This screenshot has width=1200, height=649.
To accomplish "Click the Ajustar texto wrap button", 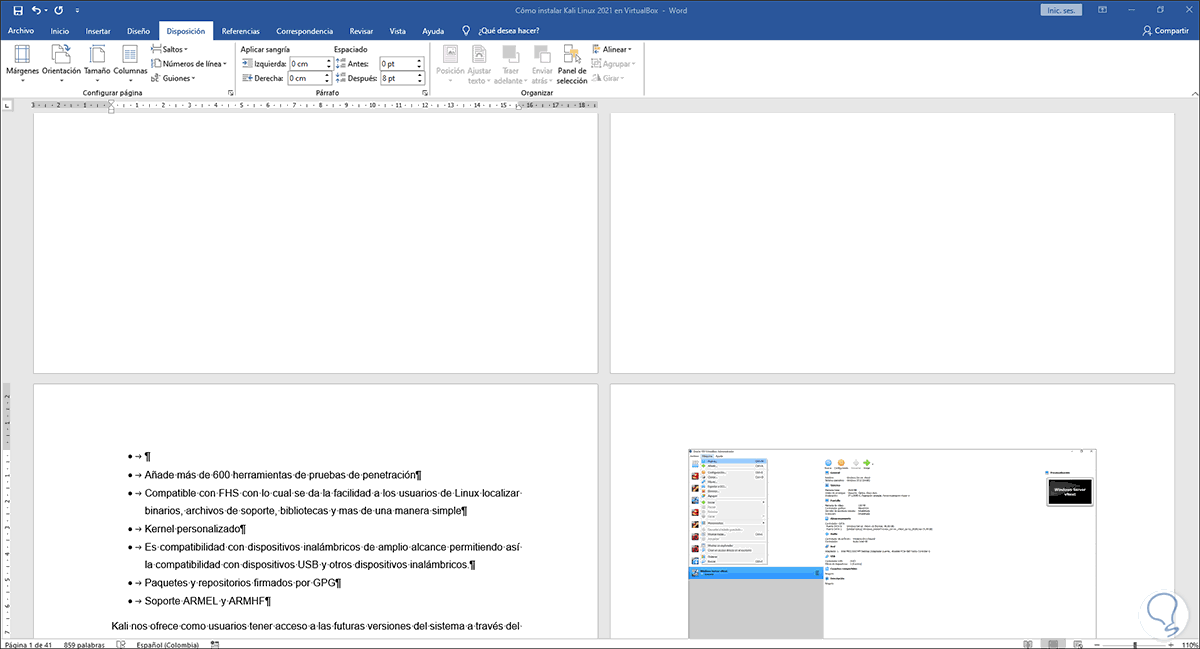I will click(480, 64).
